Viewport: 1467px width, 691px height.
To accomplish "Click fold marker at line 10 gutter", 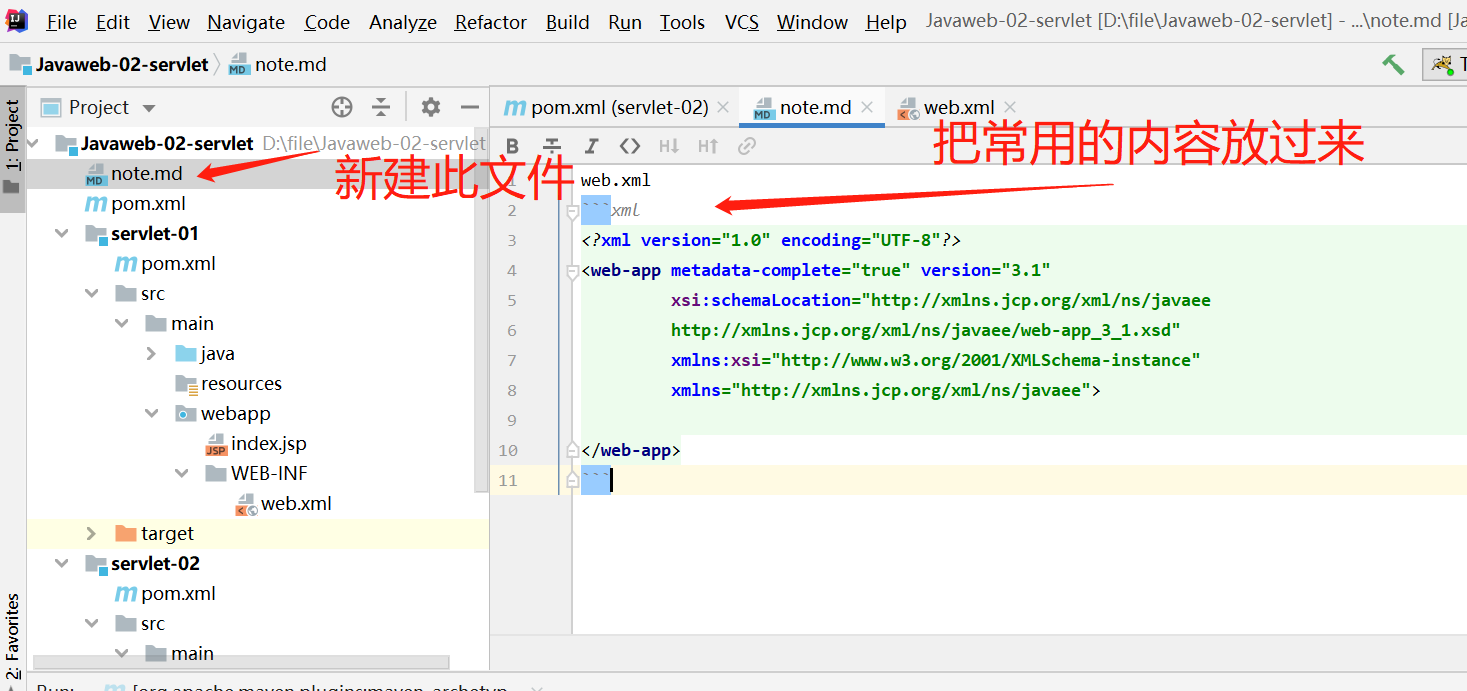I will [x=572, y=450].
